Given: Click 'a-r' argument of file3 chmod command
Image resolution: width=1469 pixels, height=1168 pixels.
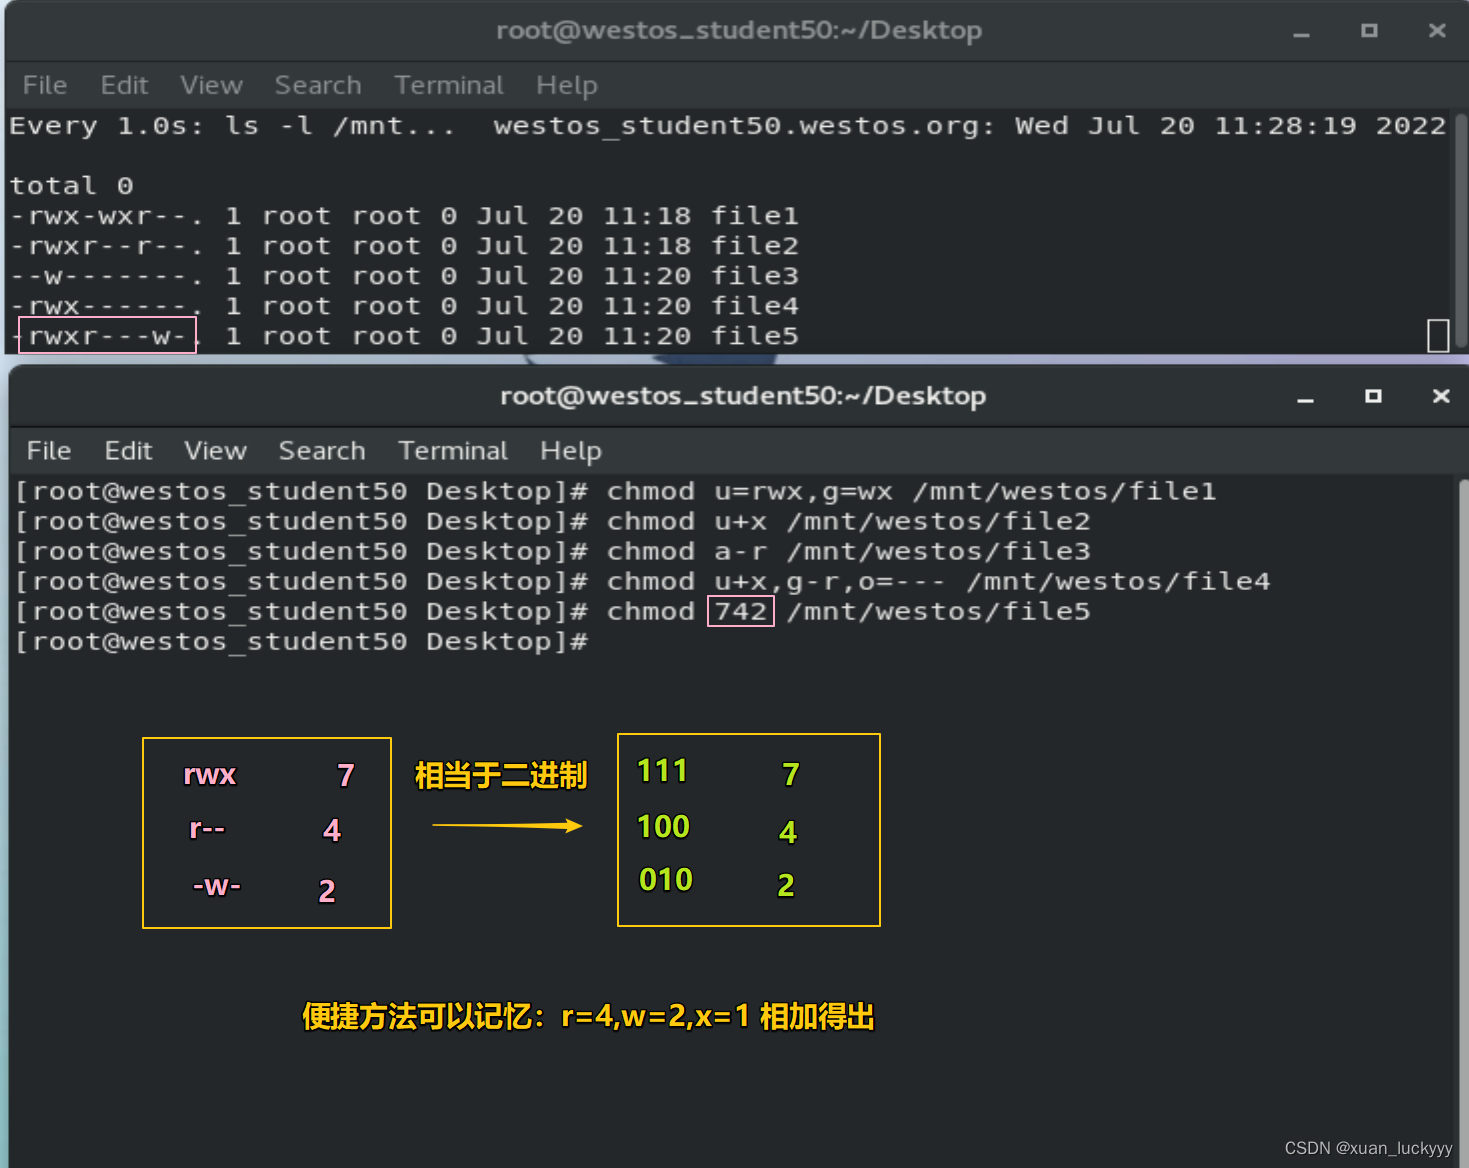Looking at the screenshot, I should click(x=740, y=552).
